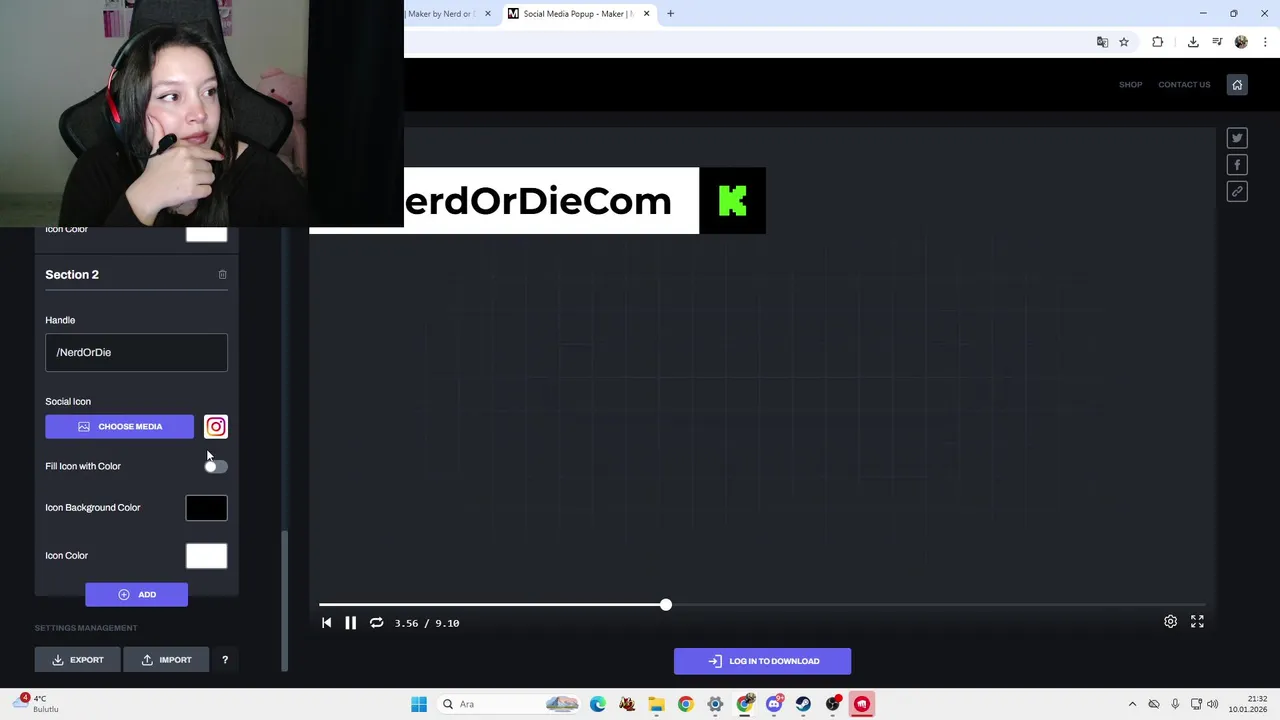Open the settings management help question mark
The image size is (1280, 720).
point(225,660)
